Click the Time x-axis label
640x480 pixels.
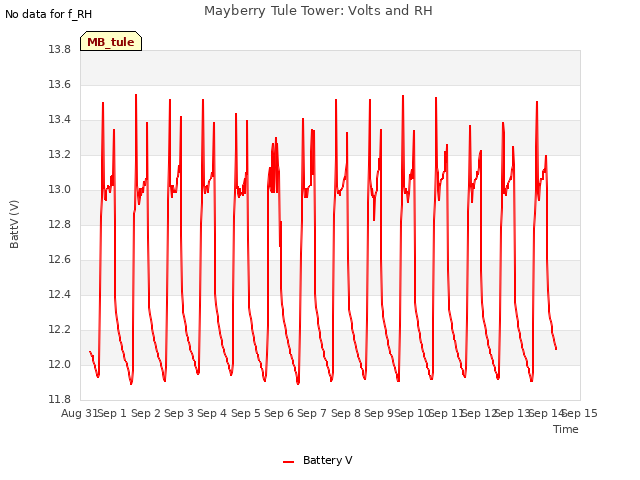(x=566, y=429)
